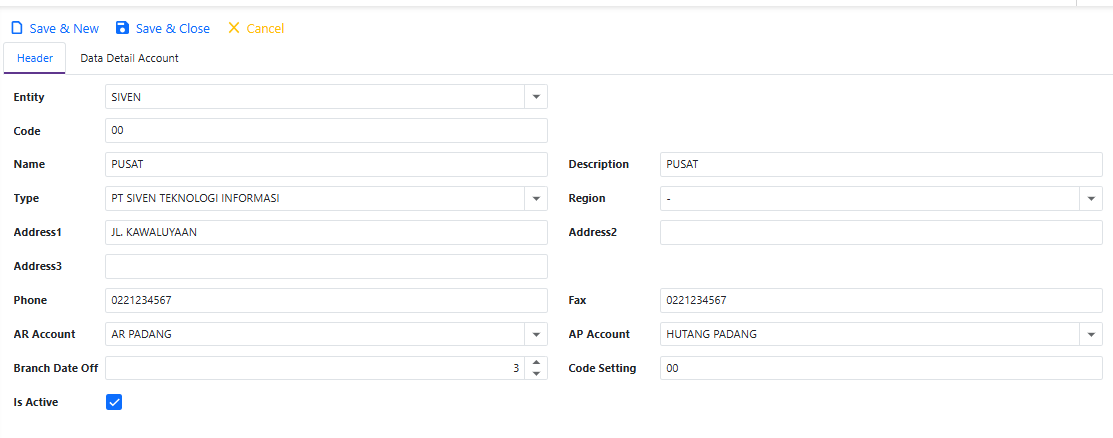Click the Code field containing 00
1113x438 pixels.
tap(327, 131)
